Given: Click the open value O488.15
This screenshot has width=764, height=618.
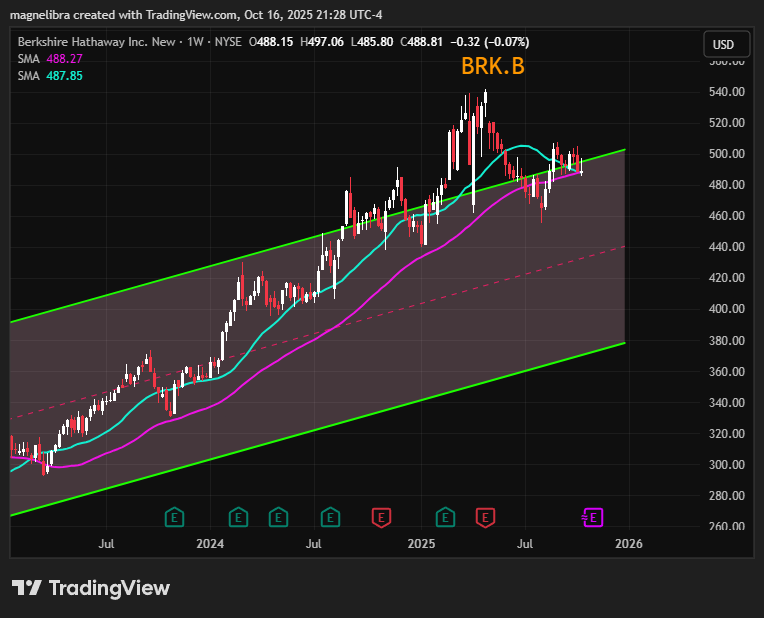Looking at the screenshot, I should point(271,42).
